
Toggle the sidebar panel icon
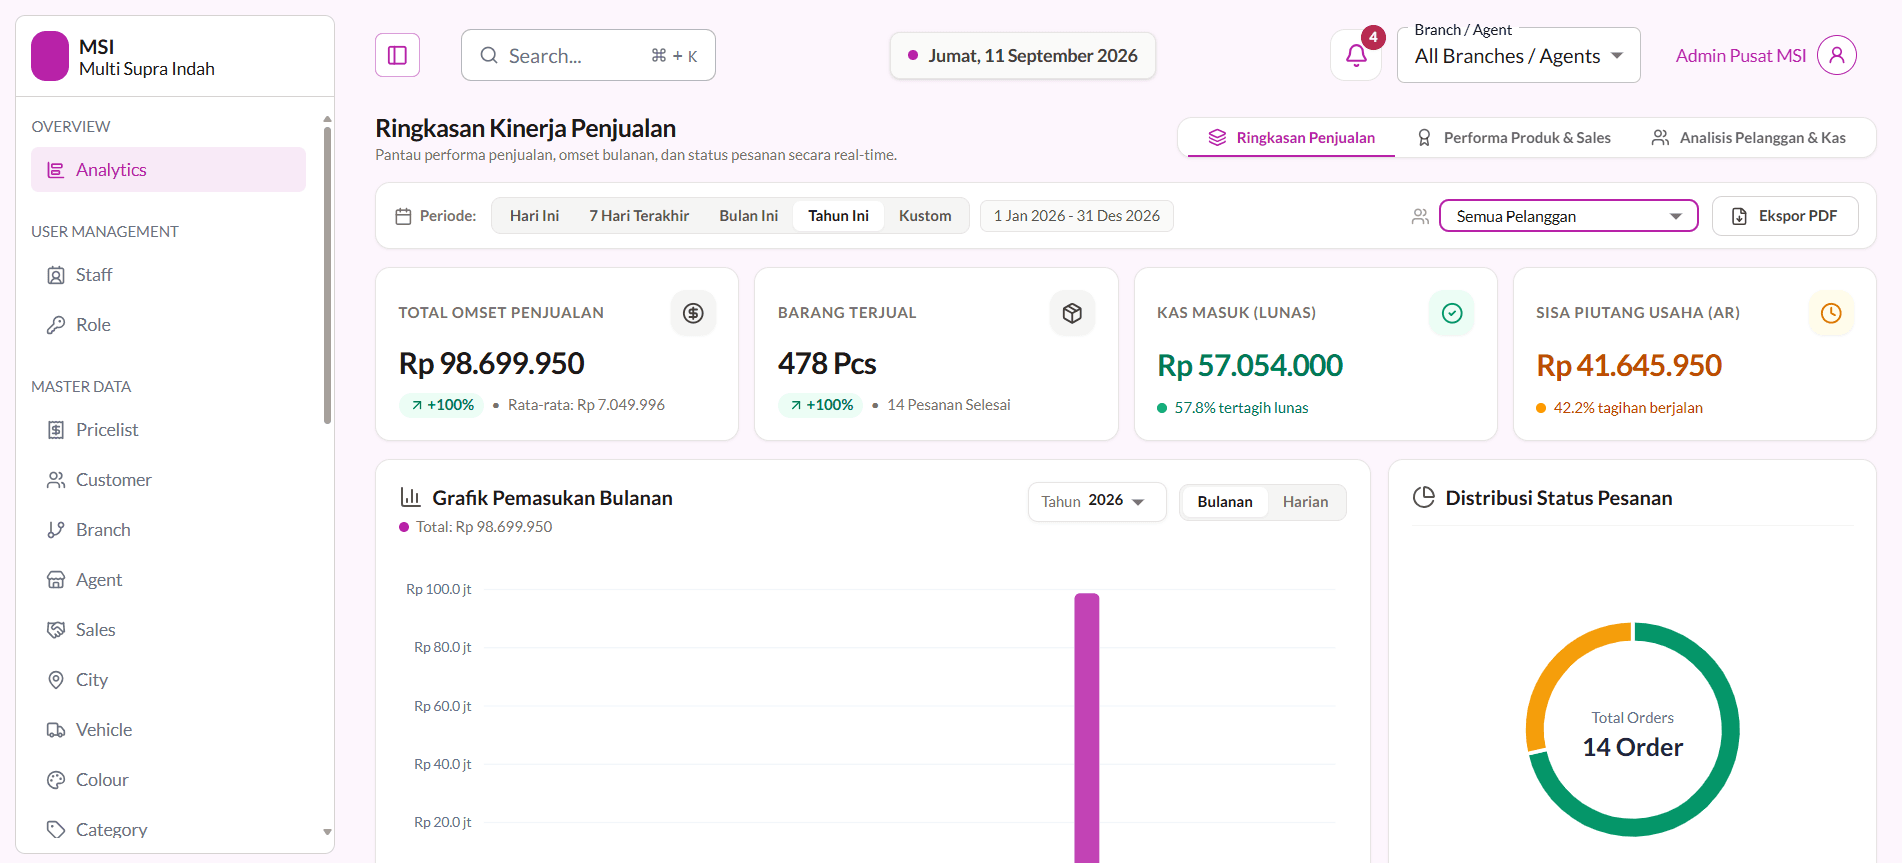(397, 55)
